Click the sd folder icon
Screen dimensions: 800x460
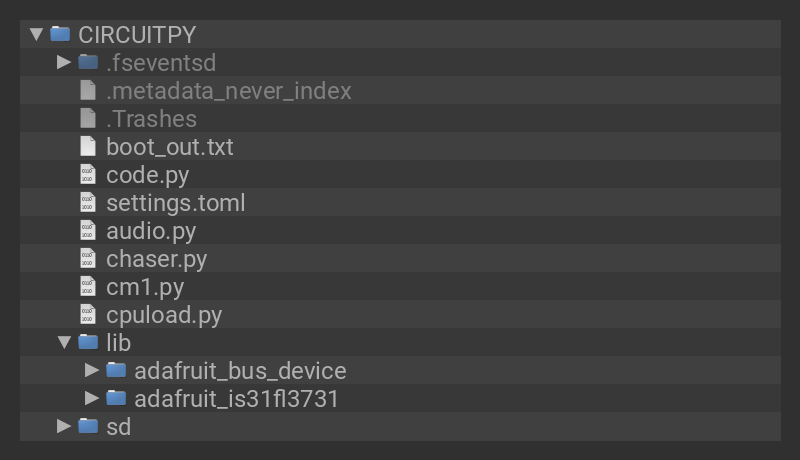(x=88, y=427)
